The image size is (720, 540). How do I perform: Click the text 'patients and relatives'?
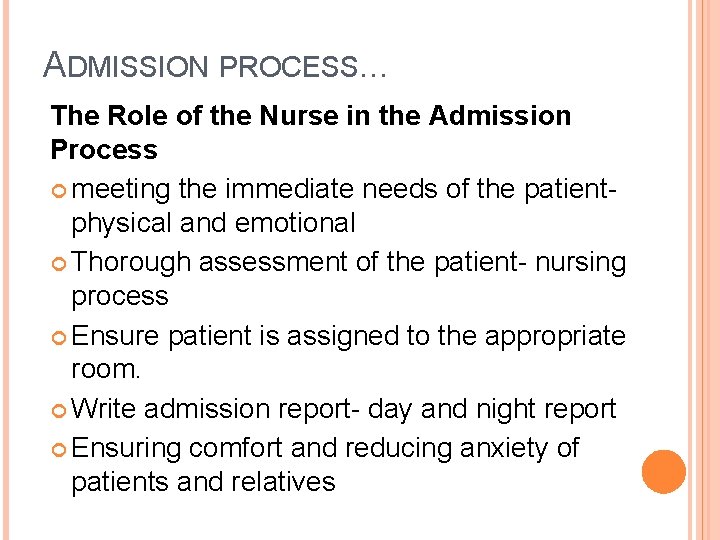coord(203,482)
